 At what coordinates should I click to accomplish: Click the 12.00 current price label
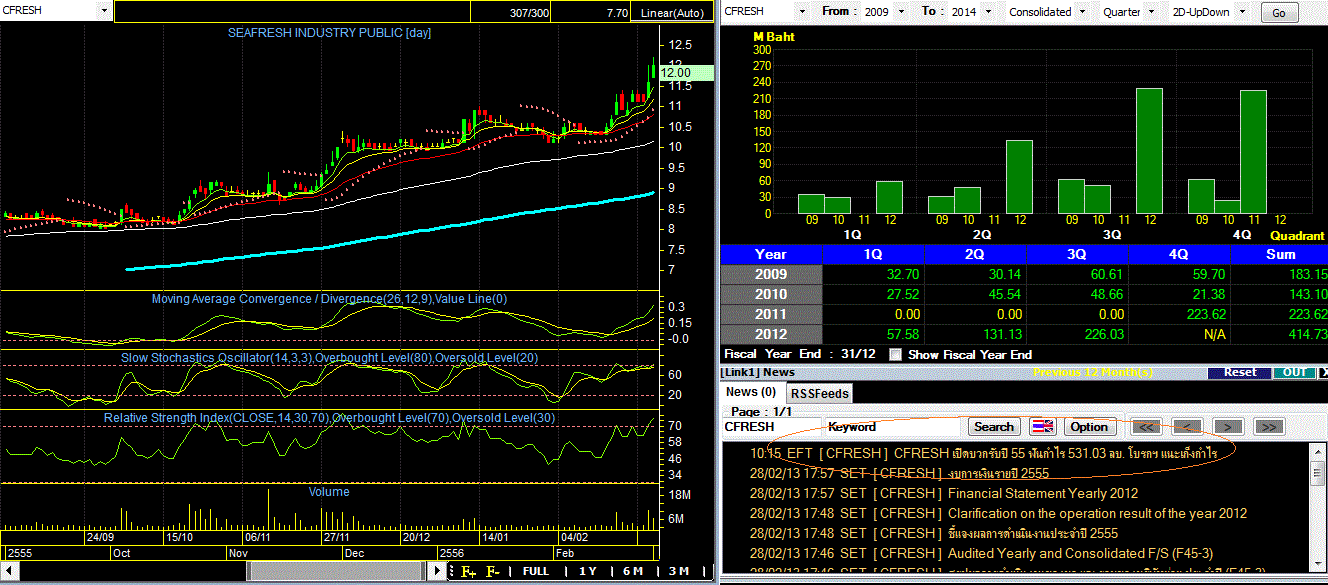(x=684, y=72)
